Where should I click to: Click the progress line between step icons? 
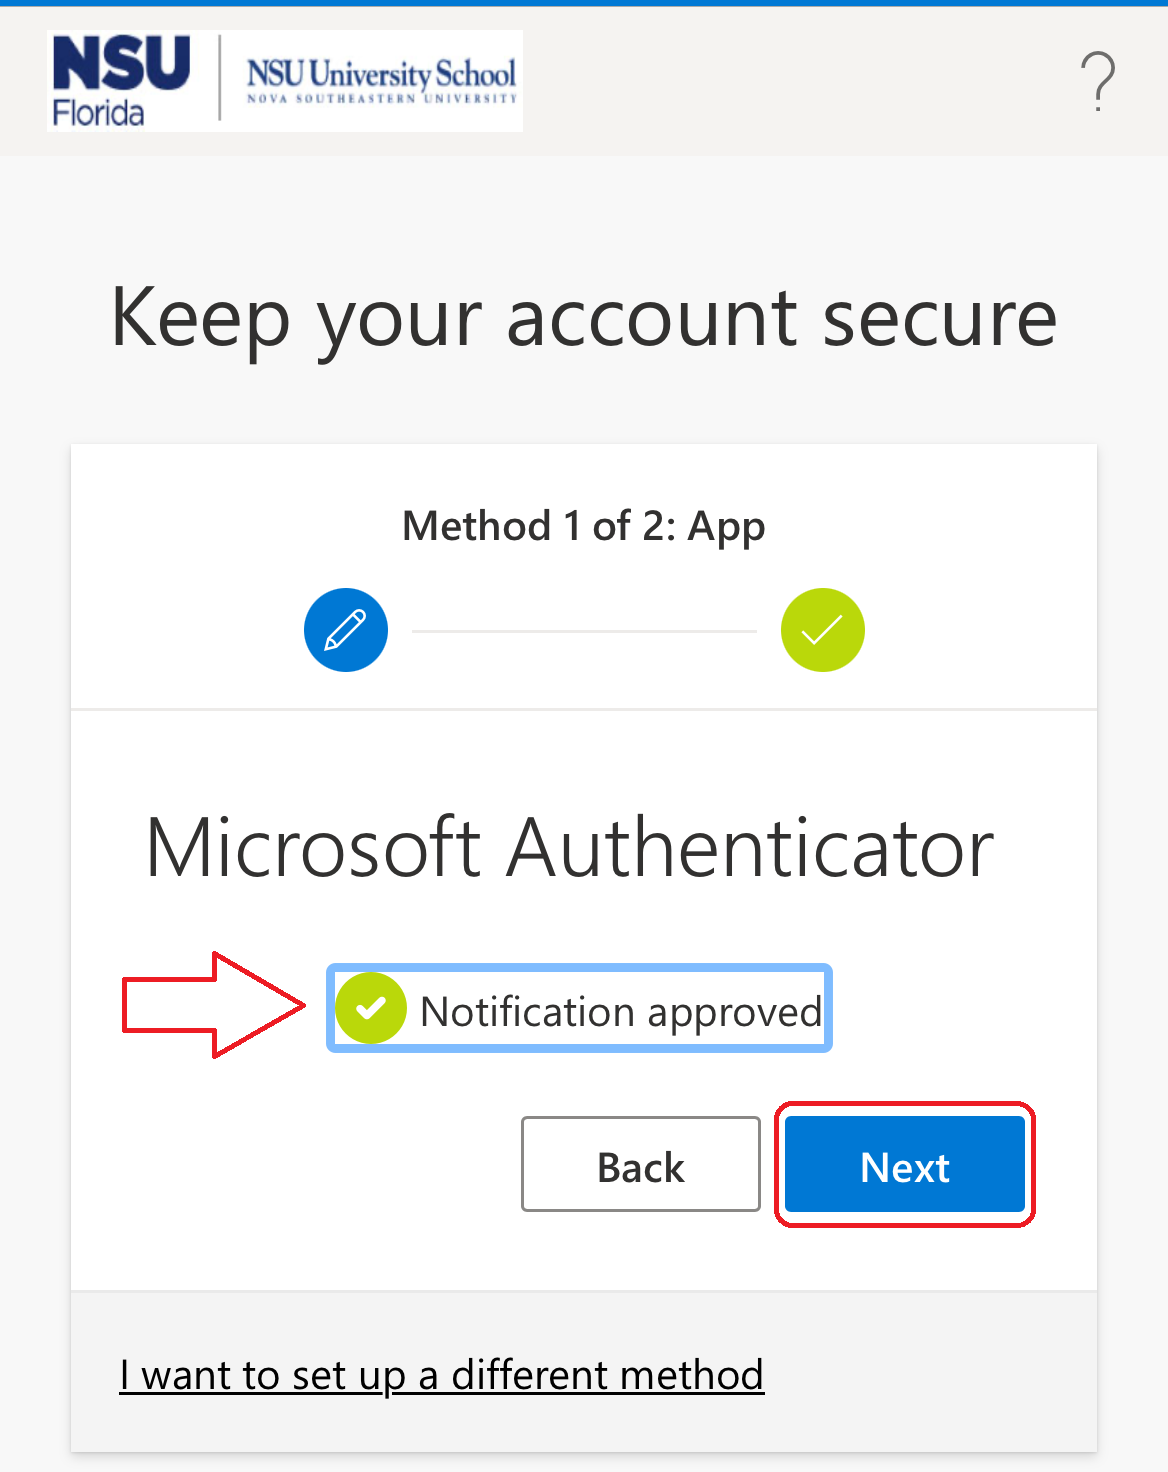tap(584, 631)
